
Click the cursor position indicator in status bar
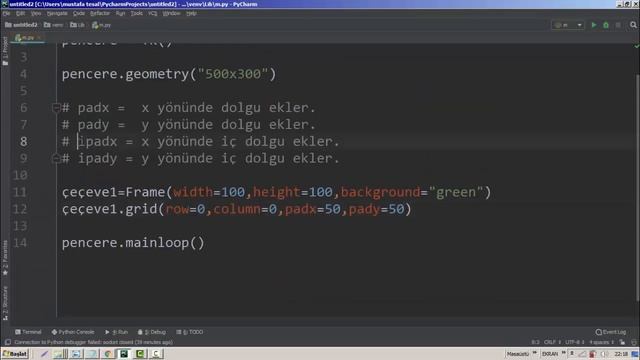point(536,342)
